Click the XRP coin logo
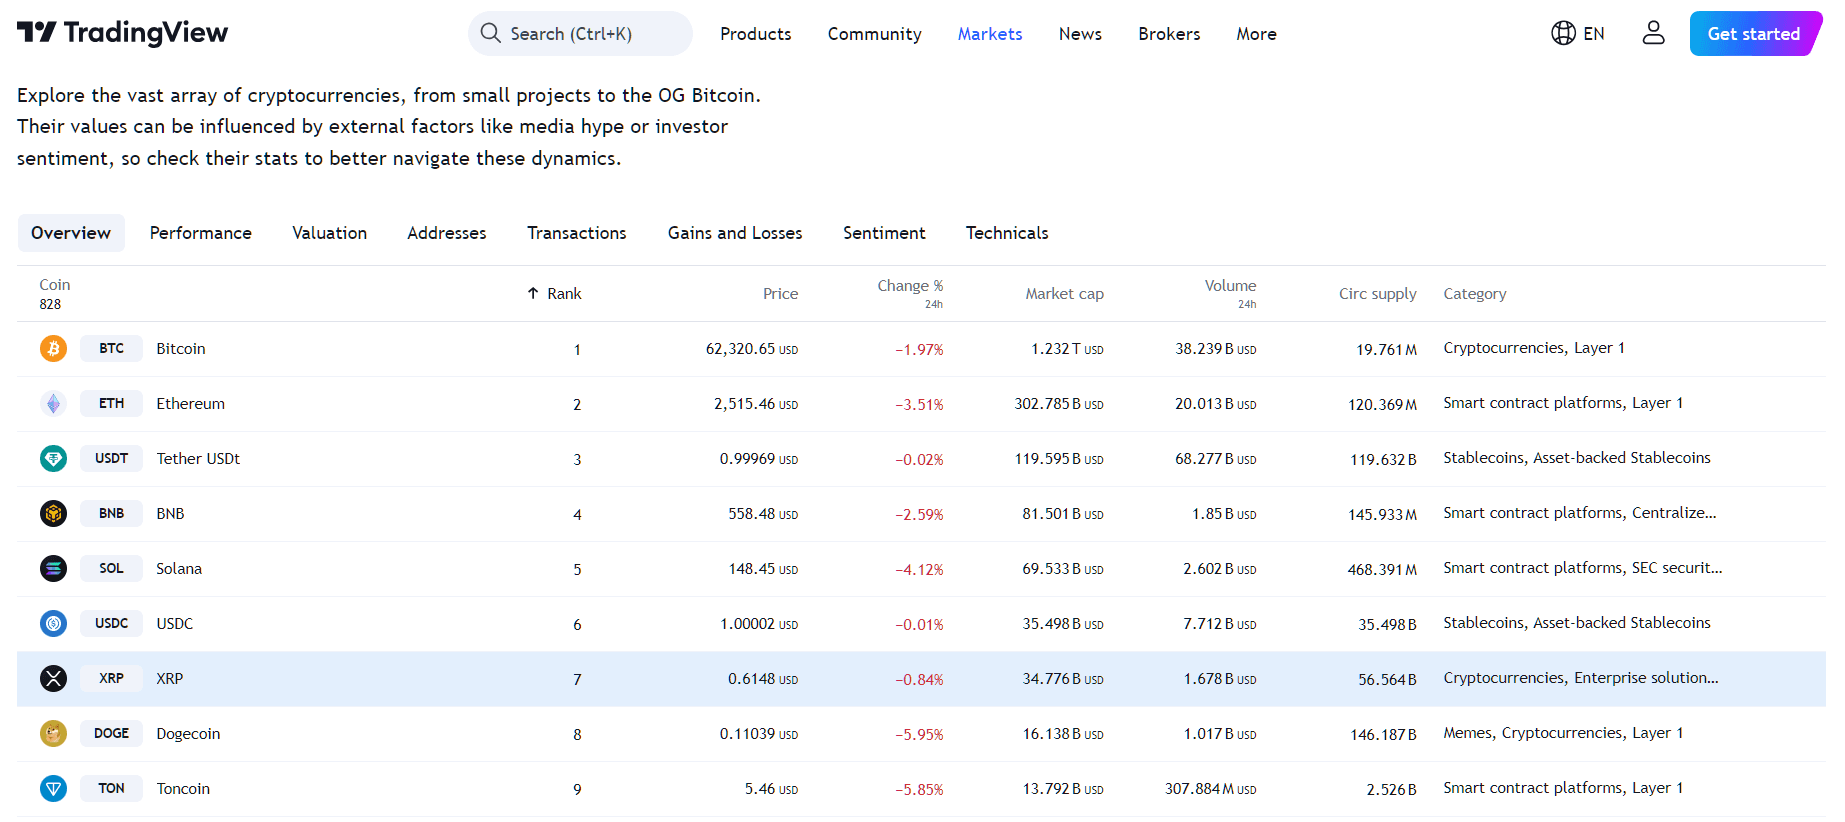Viewport: 1845px width, 822px height. click(53, 678)
